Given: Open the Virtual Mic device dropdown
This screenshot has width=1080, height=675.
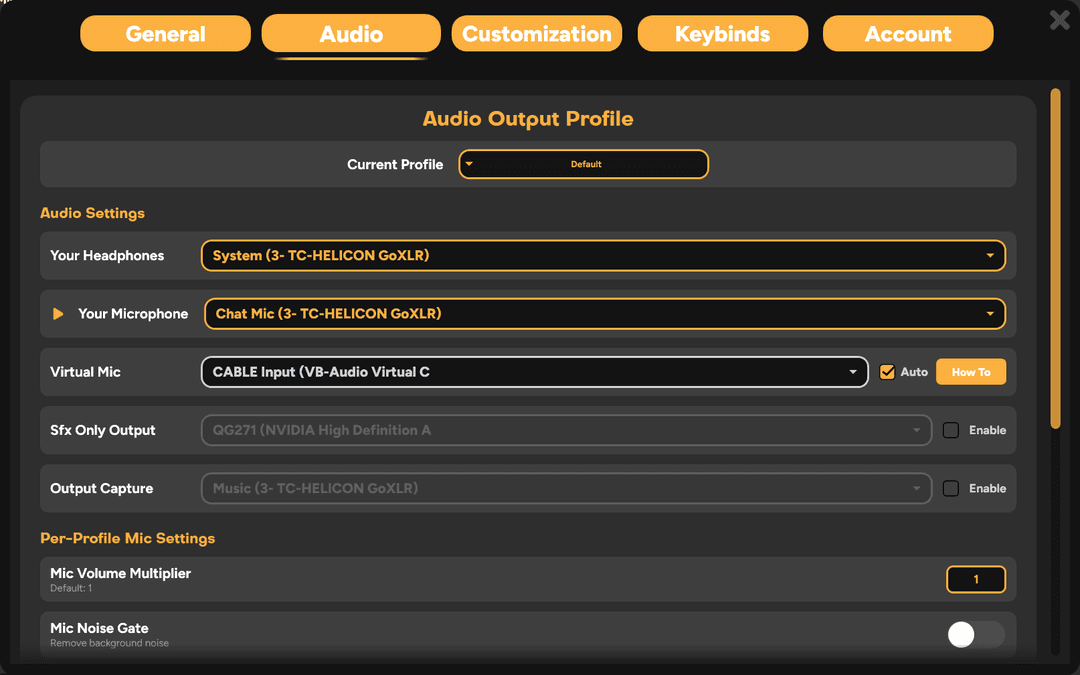Looking at the screenshot, I should pos(534,371).
